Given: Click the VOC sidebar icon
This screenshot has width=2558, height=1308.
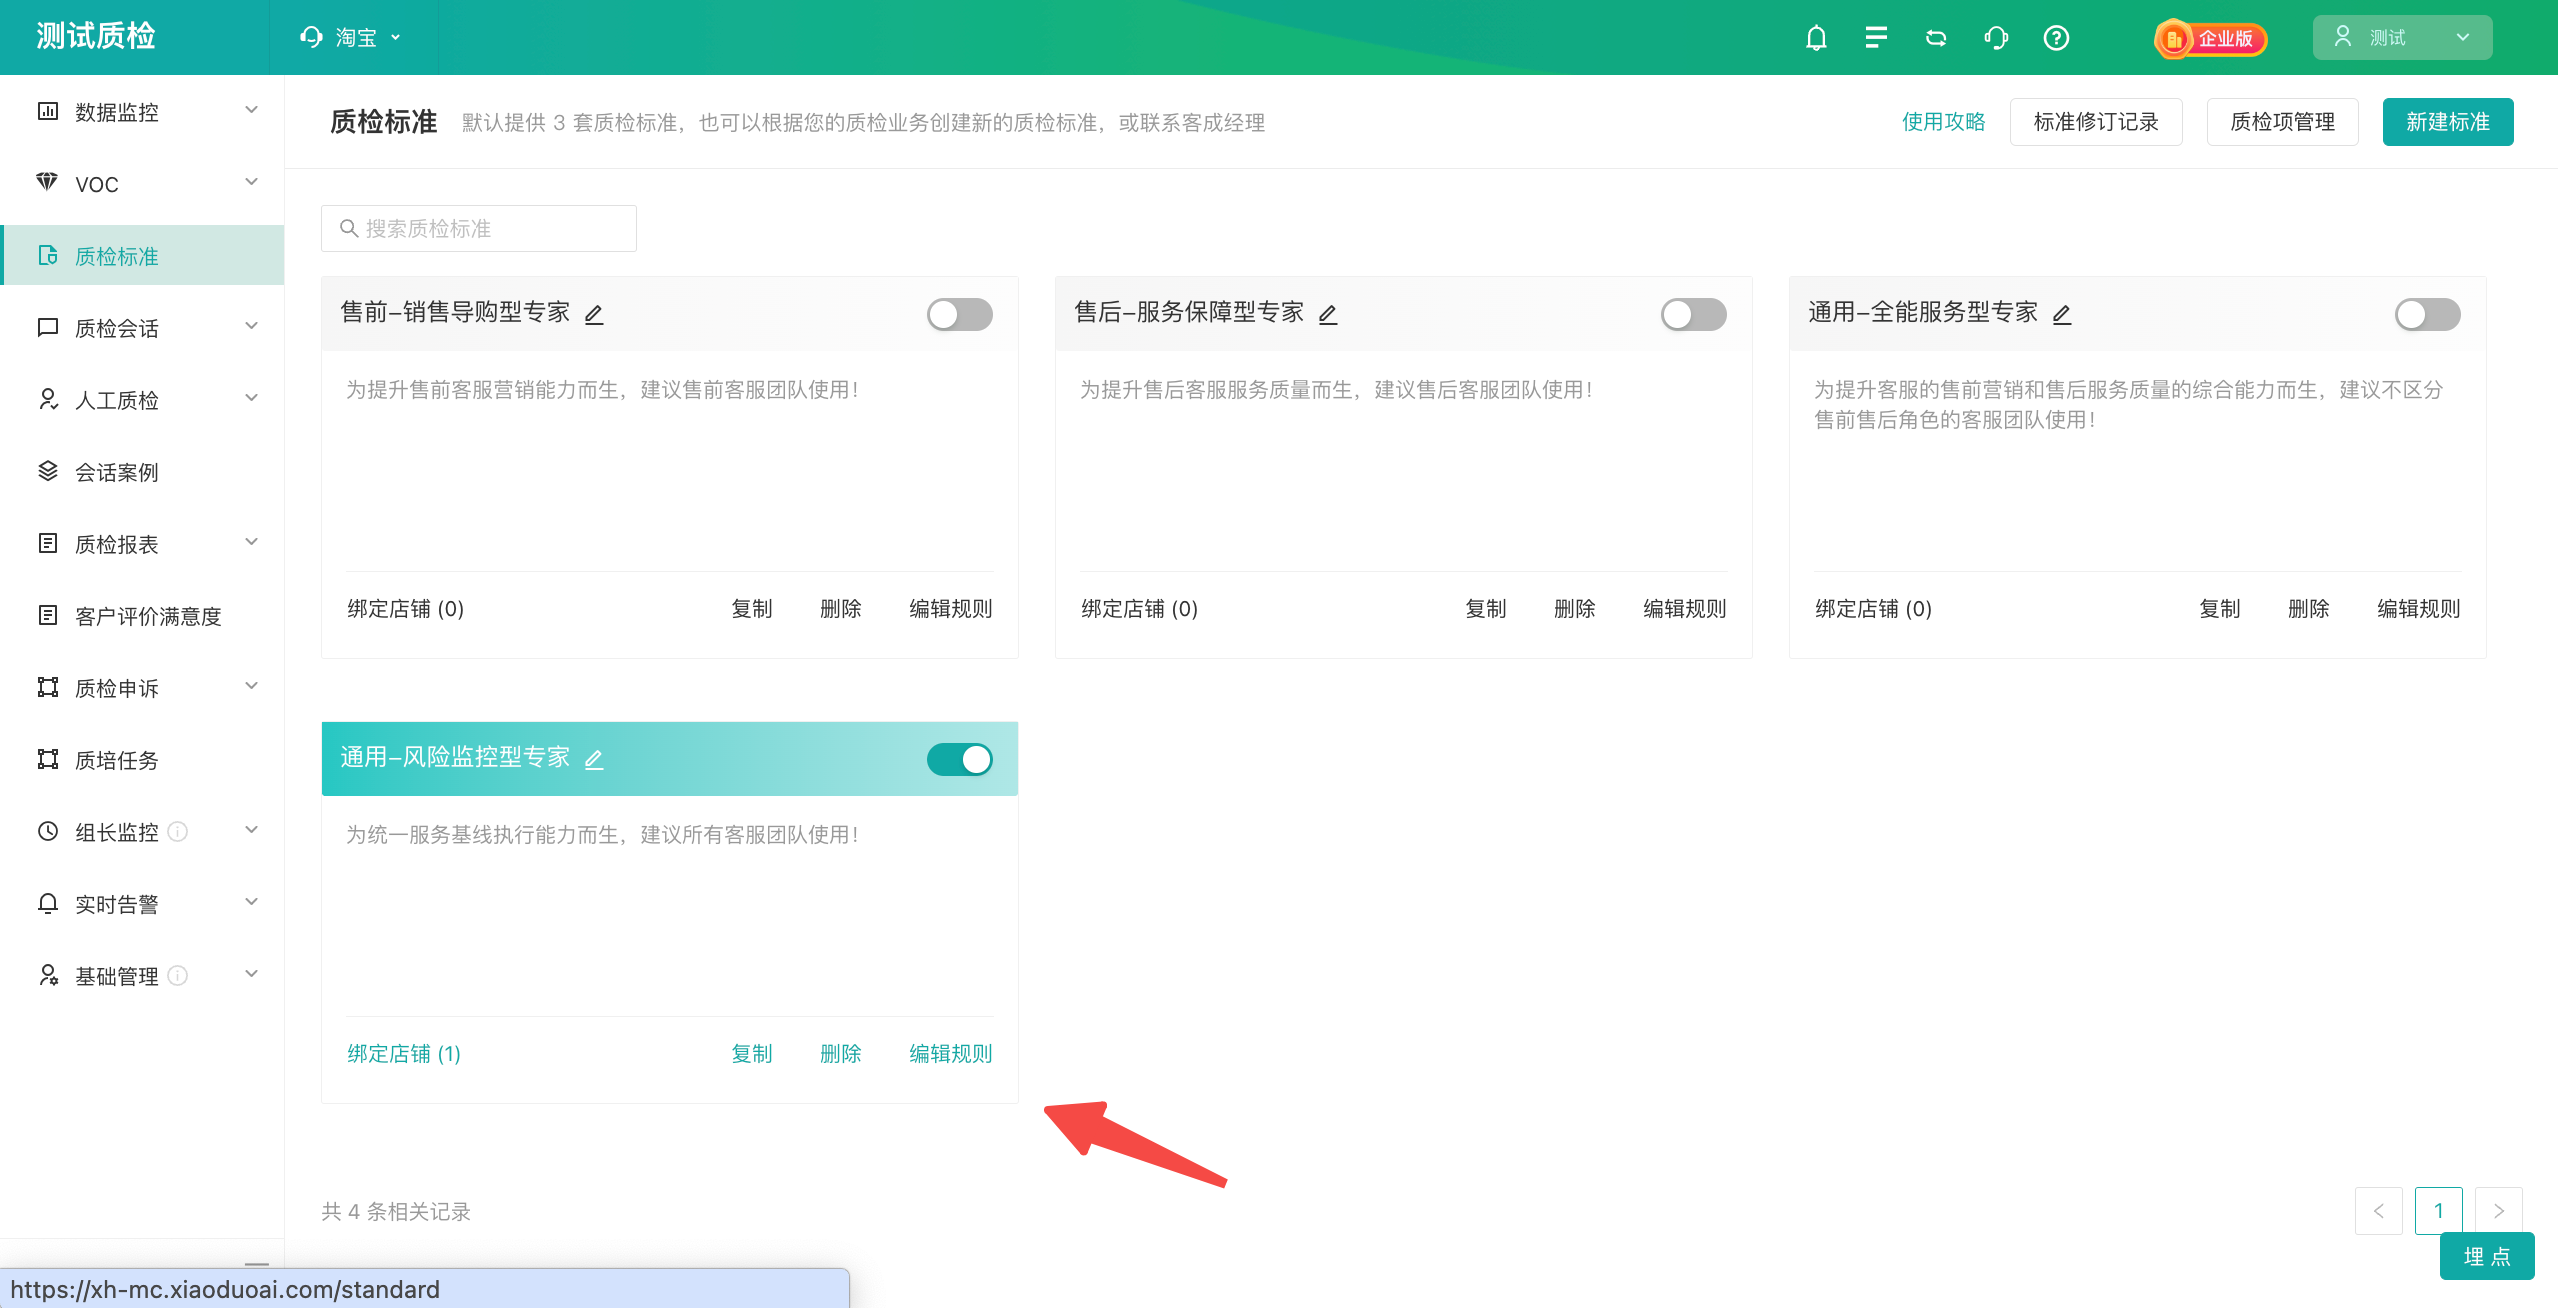Looking at the screenshot, I should [x=47, y=184].
